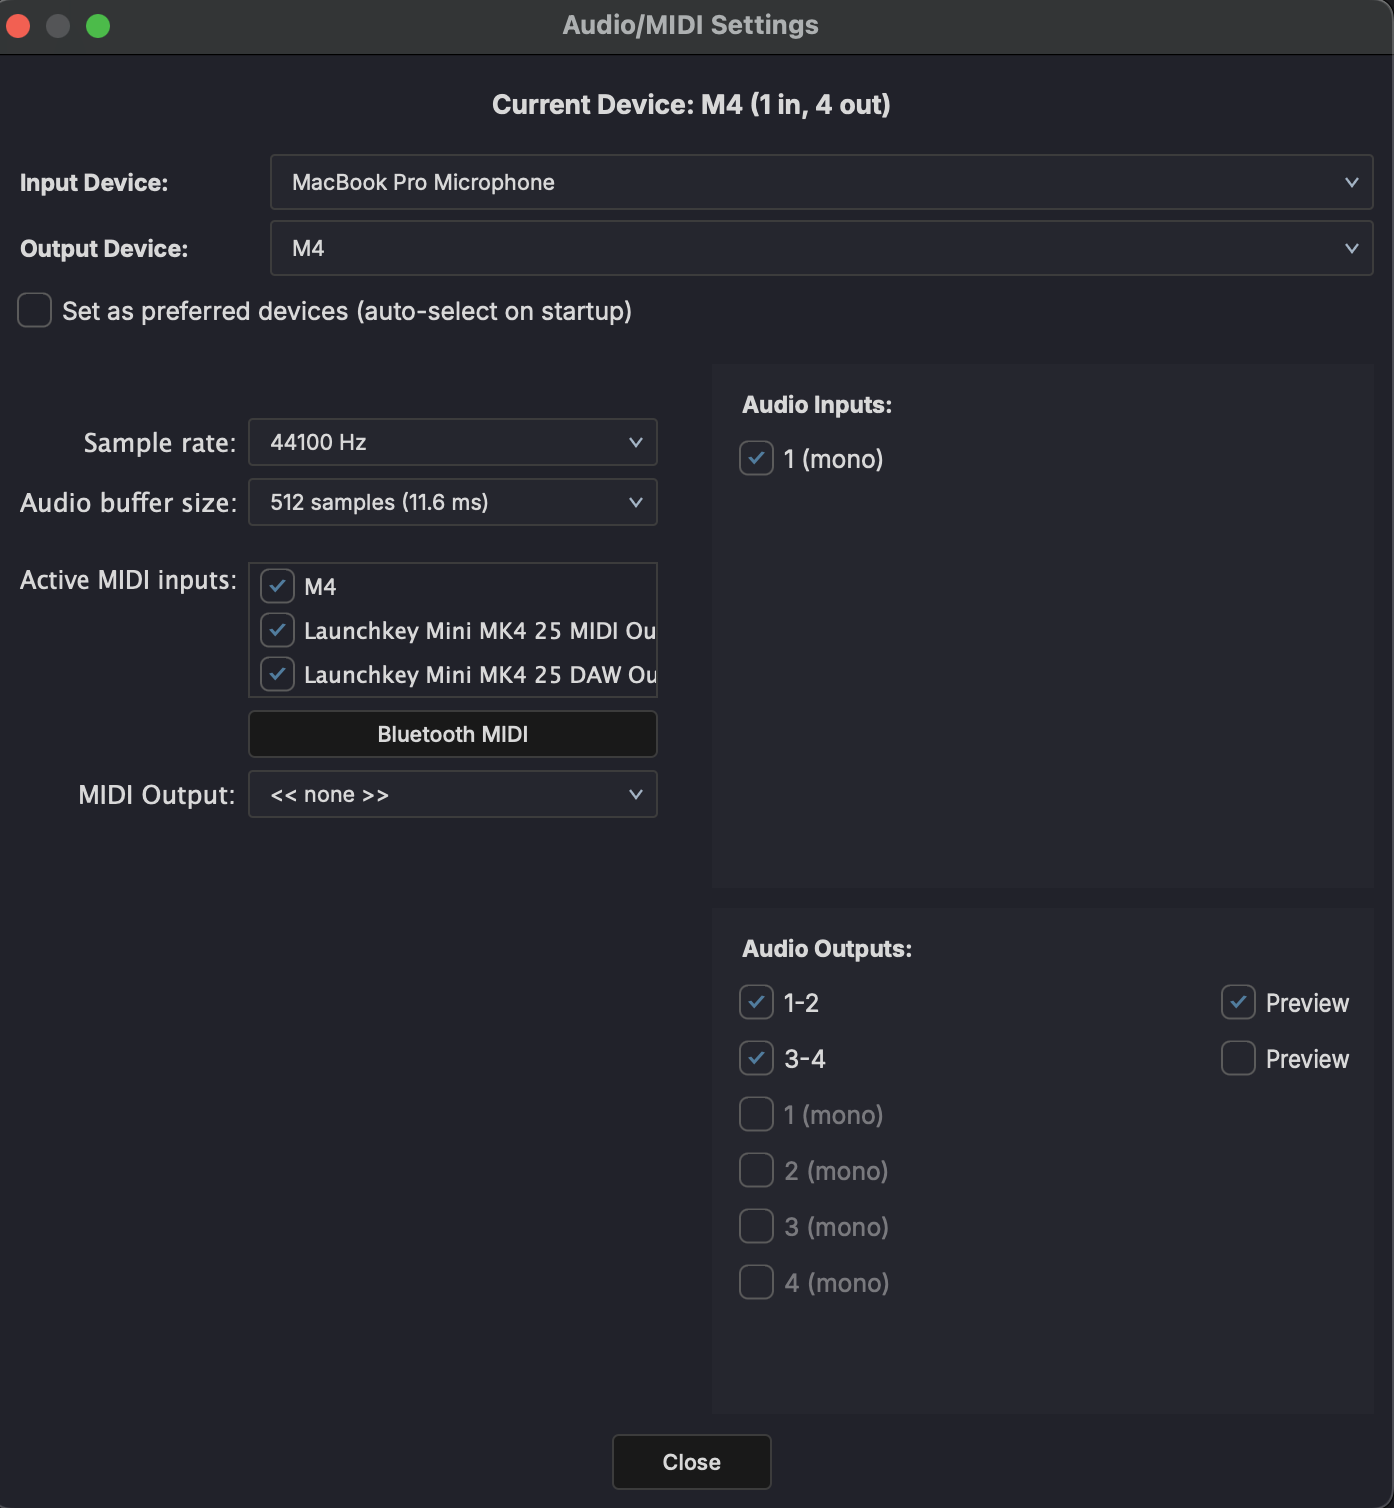Toggle Launchkey Mini MK4 25 DAW input
1394x1508 pixels.
click(x=277, y=674)
